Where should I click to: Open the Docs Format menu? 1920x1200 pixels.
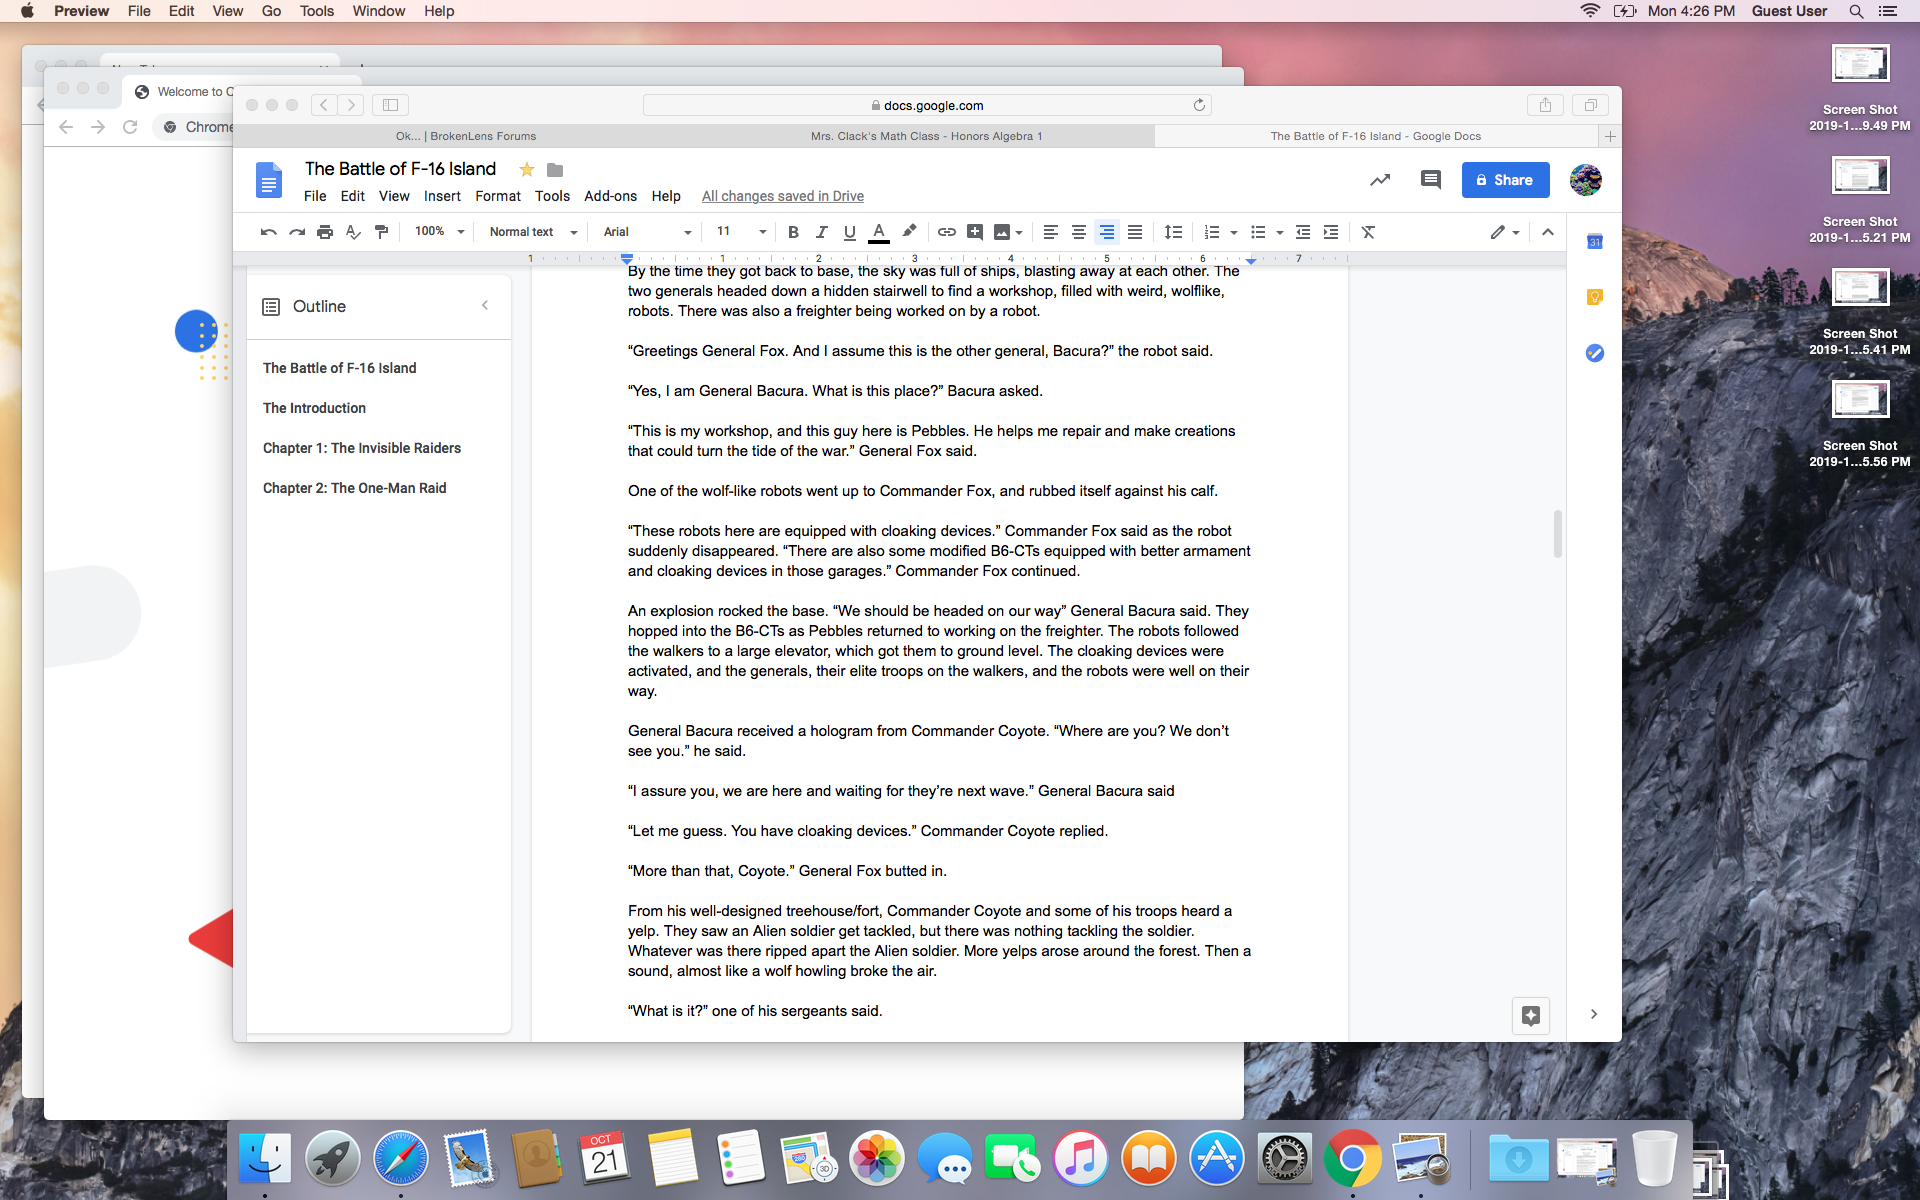tap(498, 196)
